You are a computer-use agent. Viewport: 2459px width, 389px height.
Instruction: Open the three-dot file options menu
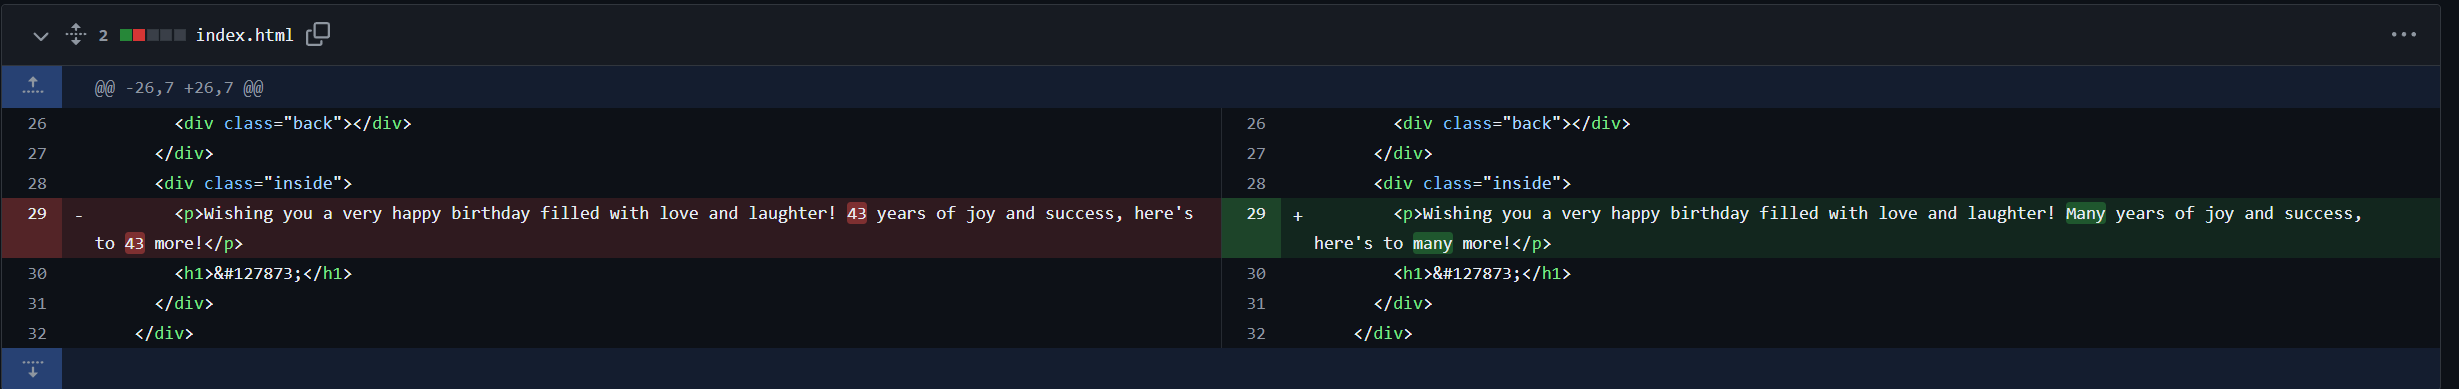pyautogui.click(x=2404, y=34)
